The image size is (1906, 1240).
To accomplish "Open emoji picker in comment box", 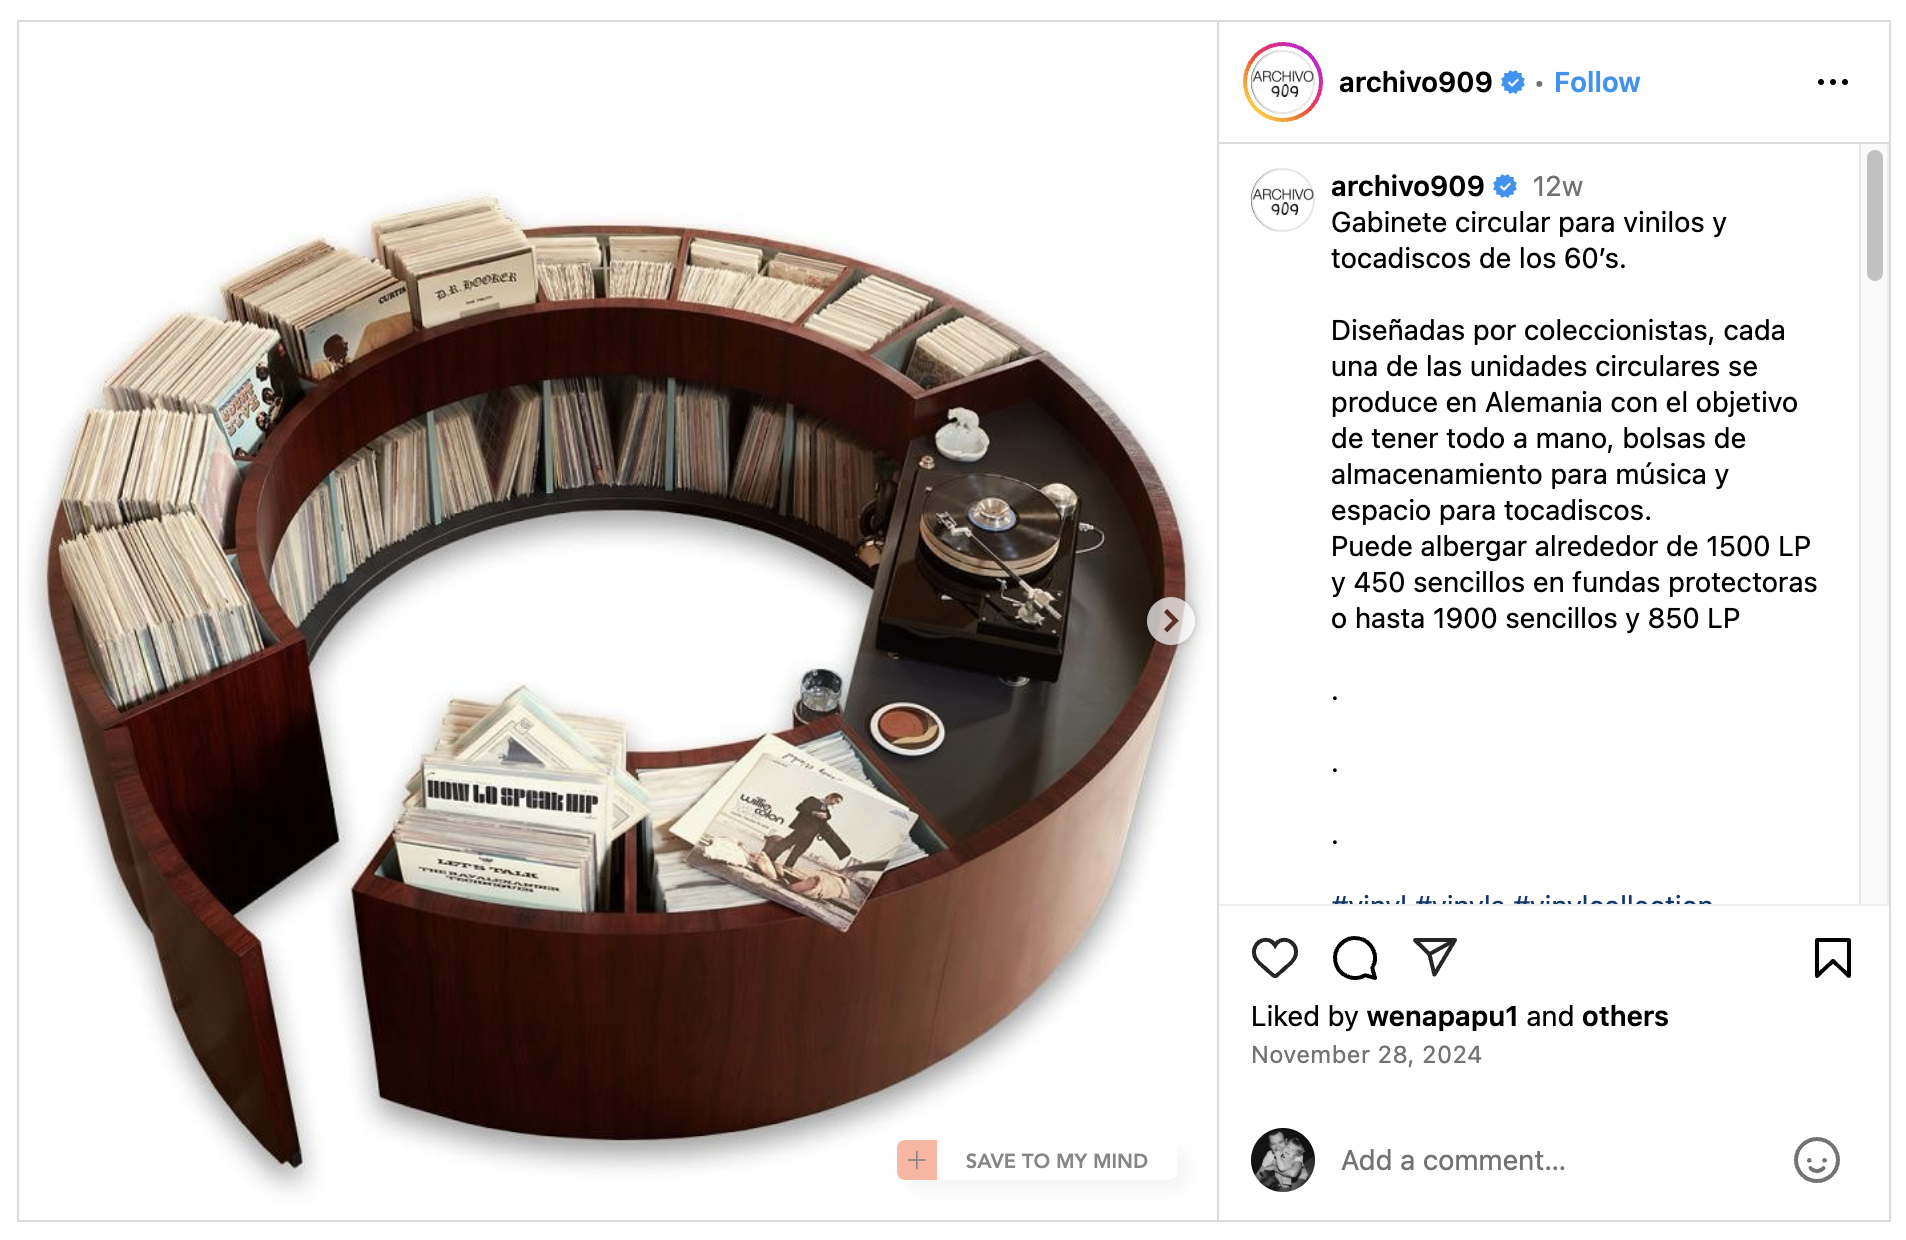I will click(x=1816, y=1160).
